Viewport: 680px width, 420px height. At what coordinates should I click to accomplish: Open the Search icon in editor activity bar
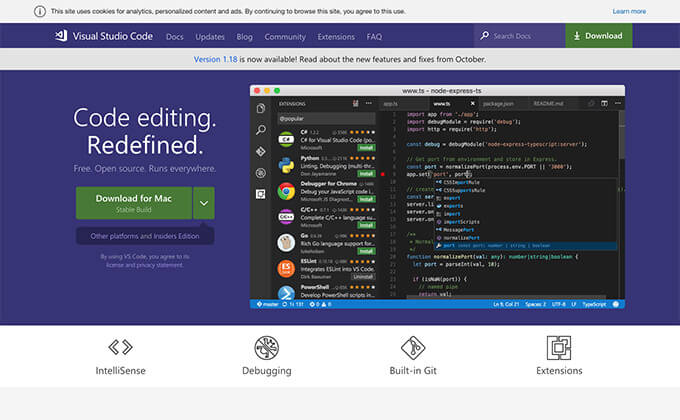pos(261,130)
